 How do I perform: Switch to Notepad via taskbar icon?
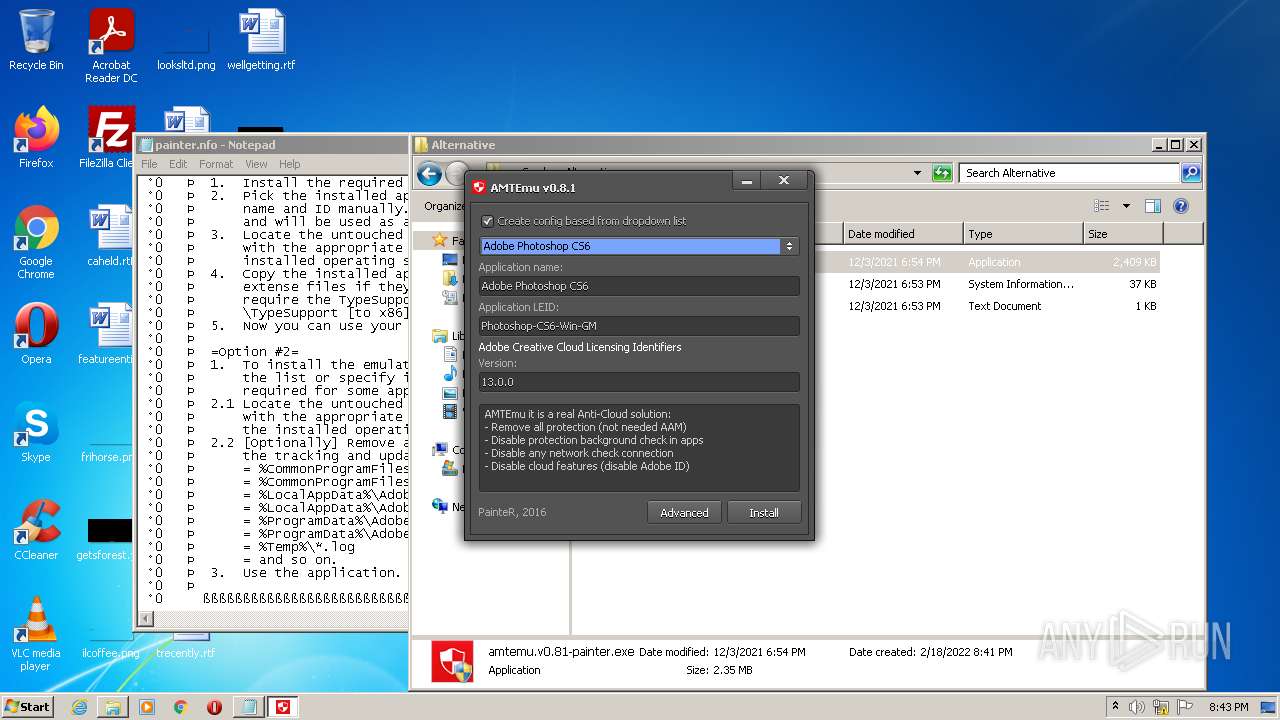(248, 707)
